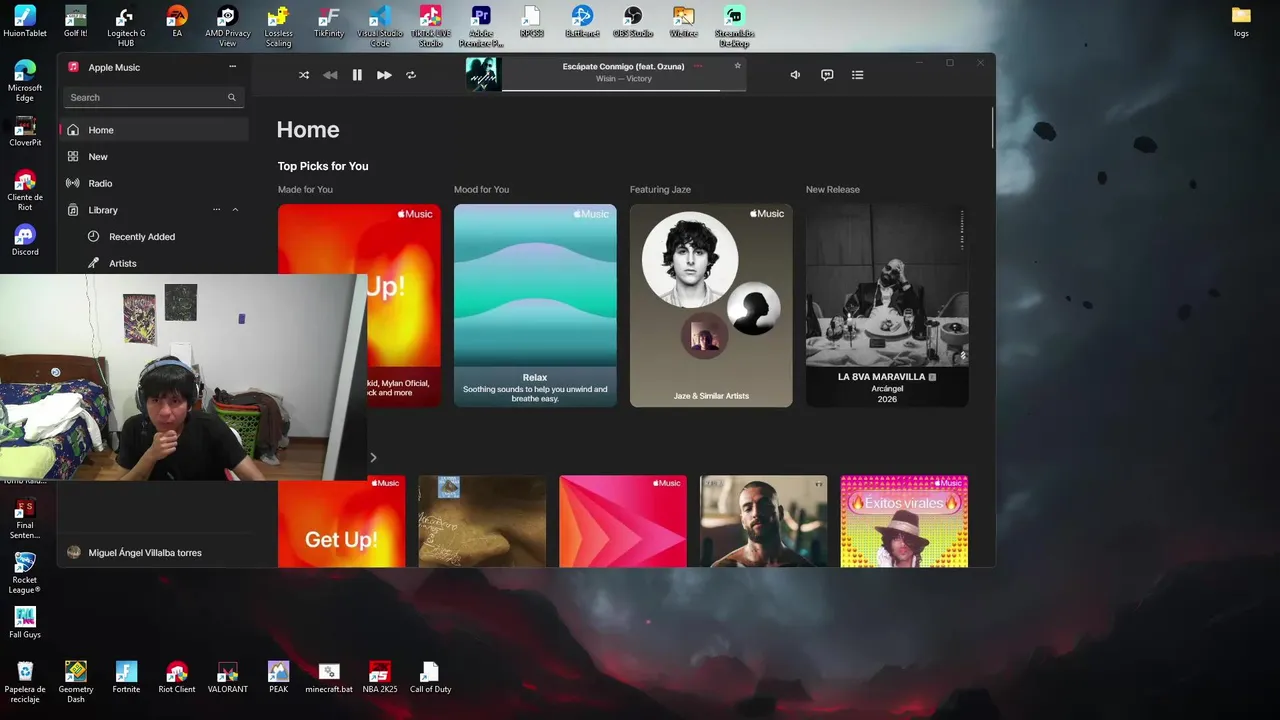Go to the Home section
Image resolution: width=1280 pixels, height=720 pixels.
point(154,130)
